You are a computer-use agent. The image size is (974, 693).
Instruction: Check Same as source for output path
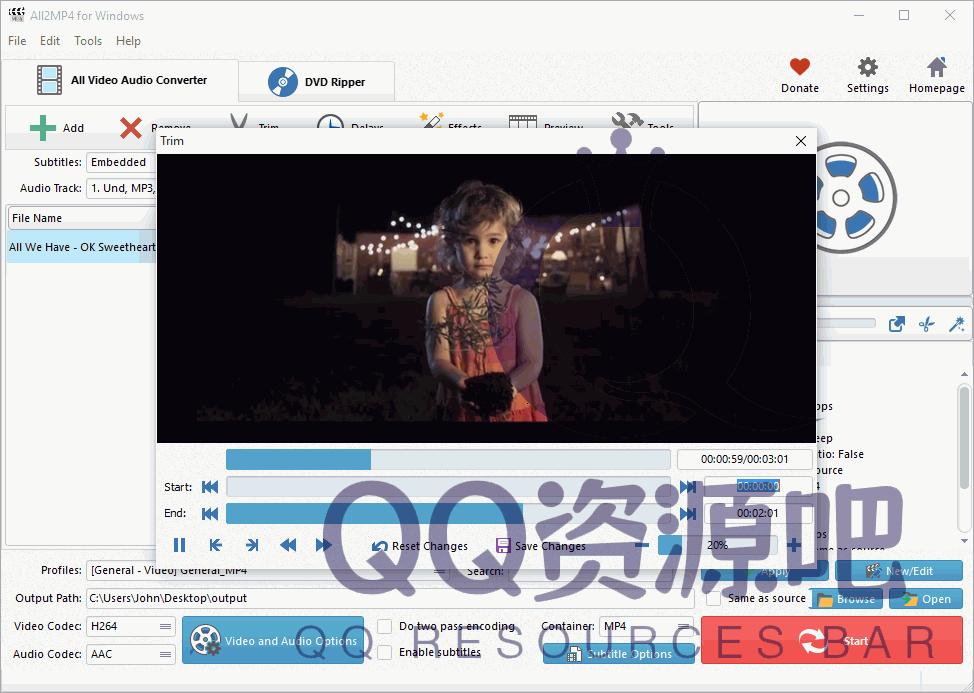(x=714, y=598)
